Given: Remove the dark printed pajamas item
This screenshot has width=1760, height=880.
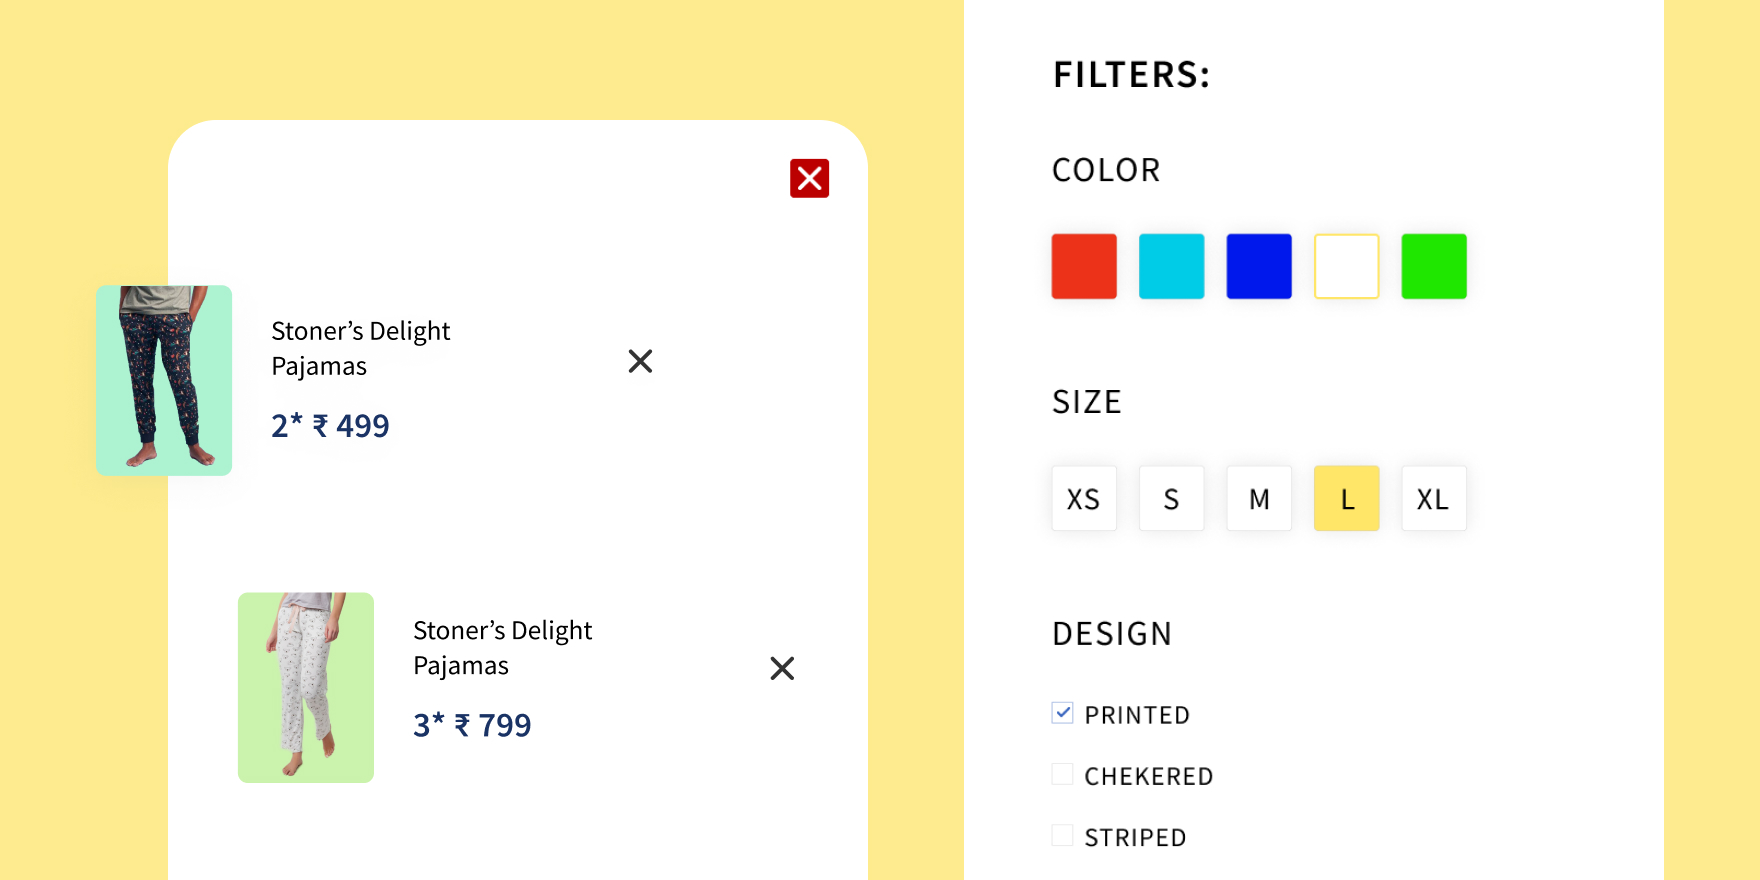Looking at the screenshot, I should pyautogui.click(x=640, y=361).
